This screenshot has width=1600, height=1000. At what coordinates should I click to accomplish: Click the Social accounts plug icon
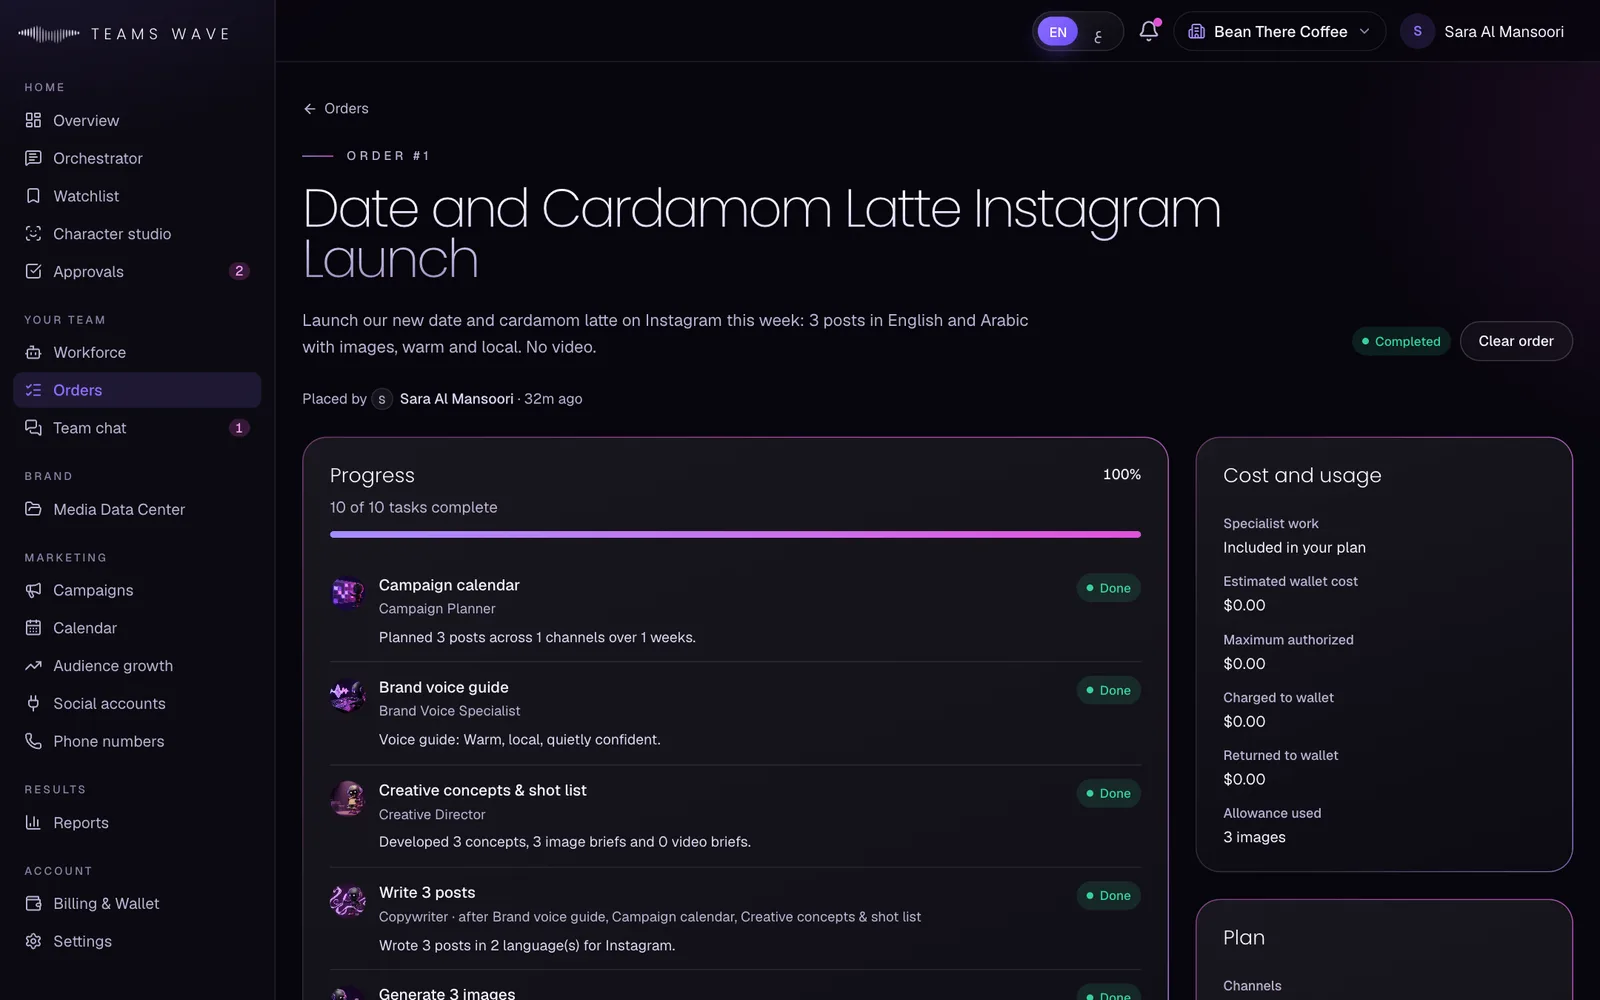33,703
